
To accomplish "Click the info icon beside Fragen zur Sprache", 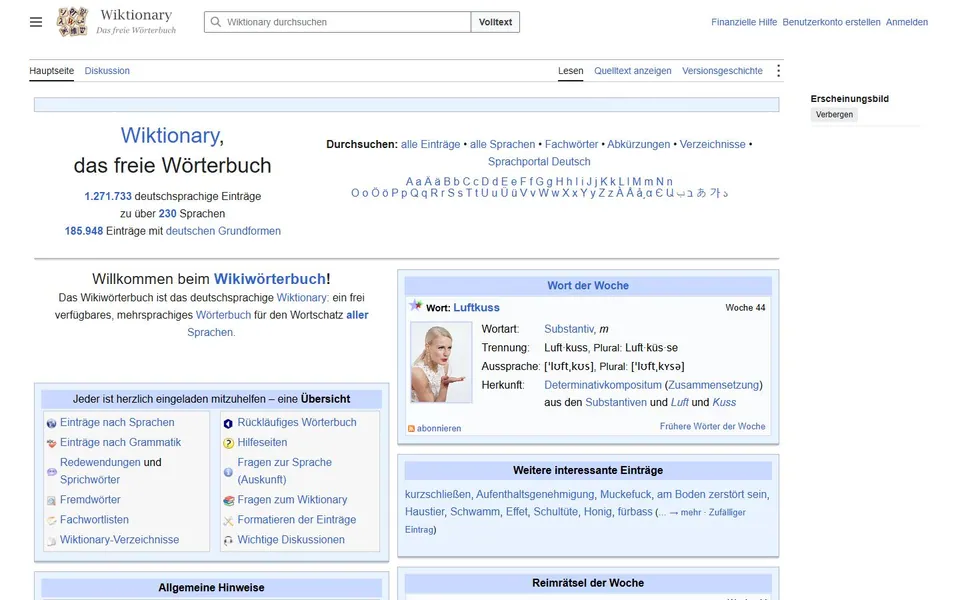I will coord(228,472).
